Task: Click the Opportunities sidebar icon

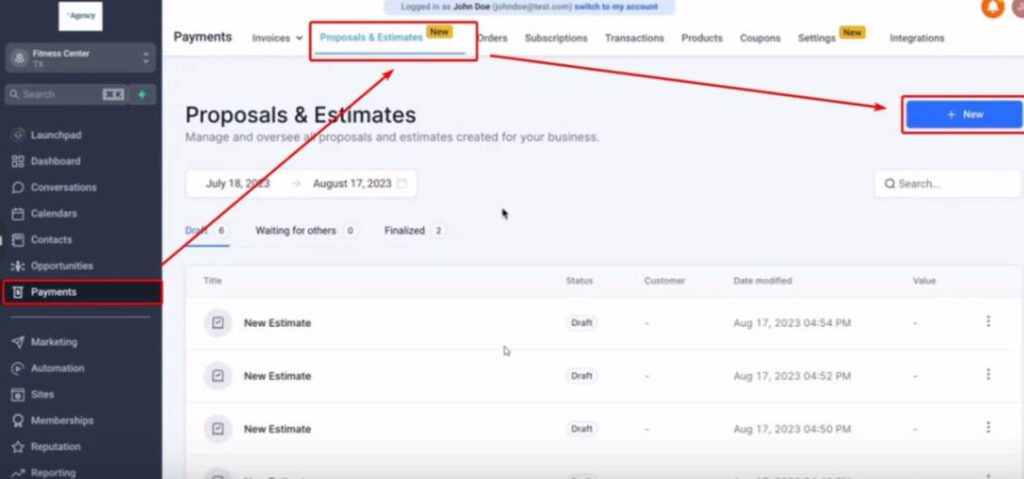Action: (x=18, y=266)
